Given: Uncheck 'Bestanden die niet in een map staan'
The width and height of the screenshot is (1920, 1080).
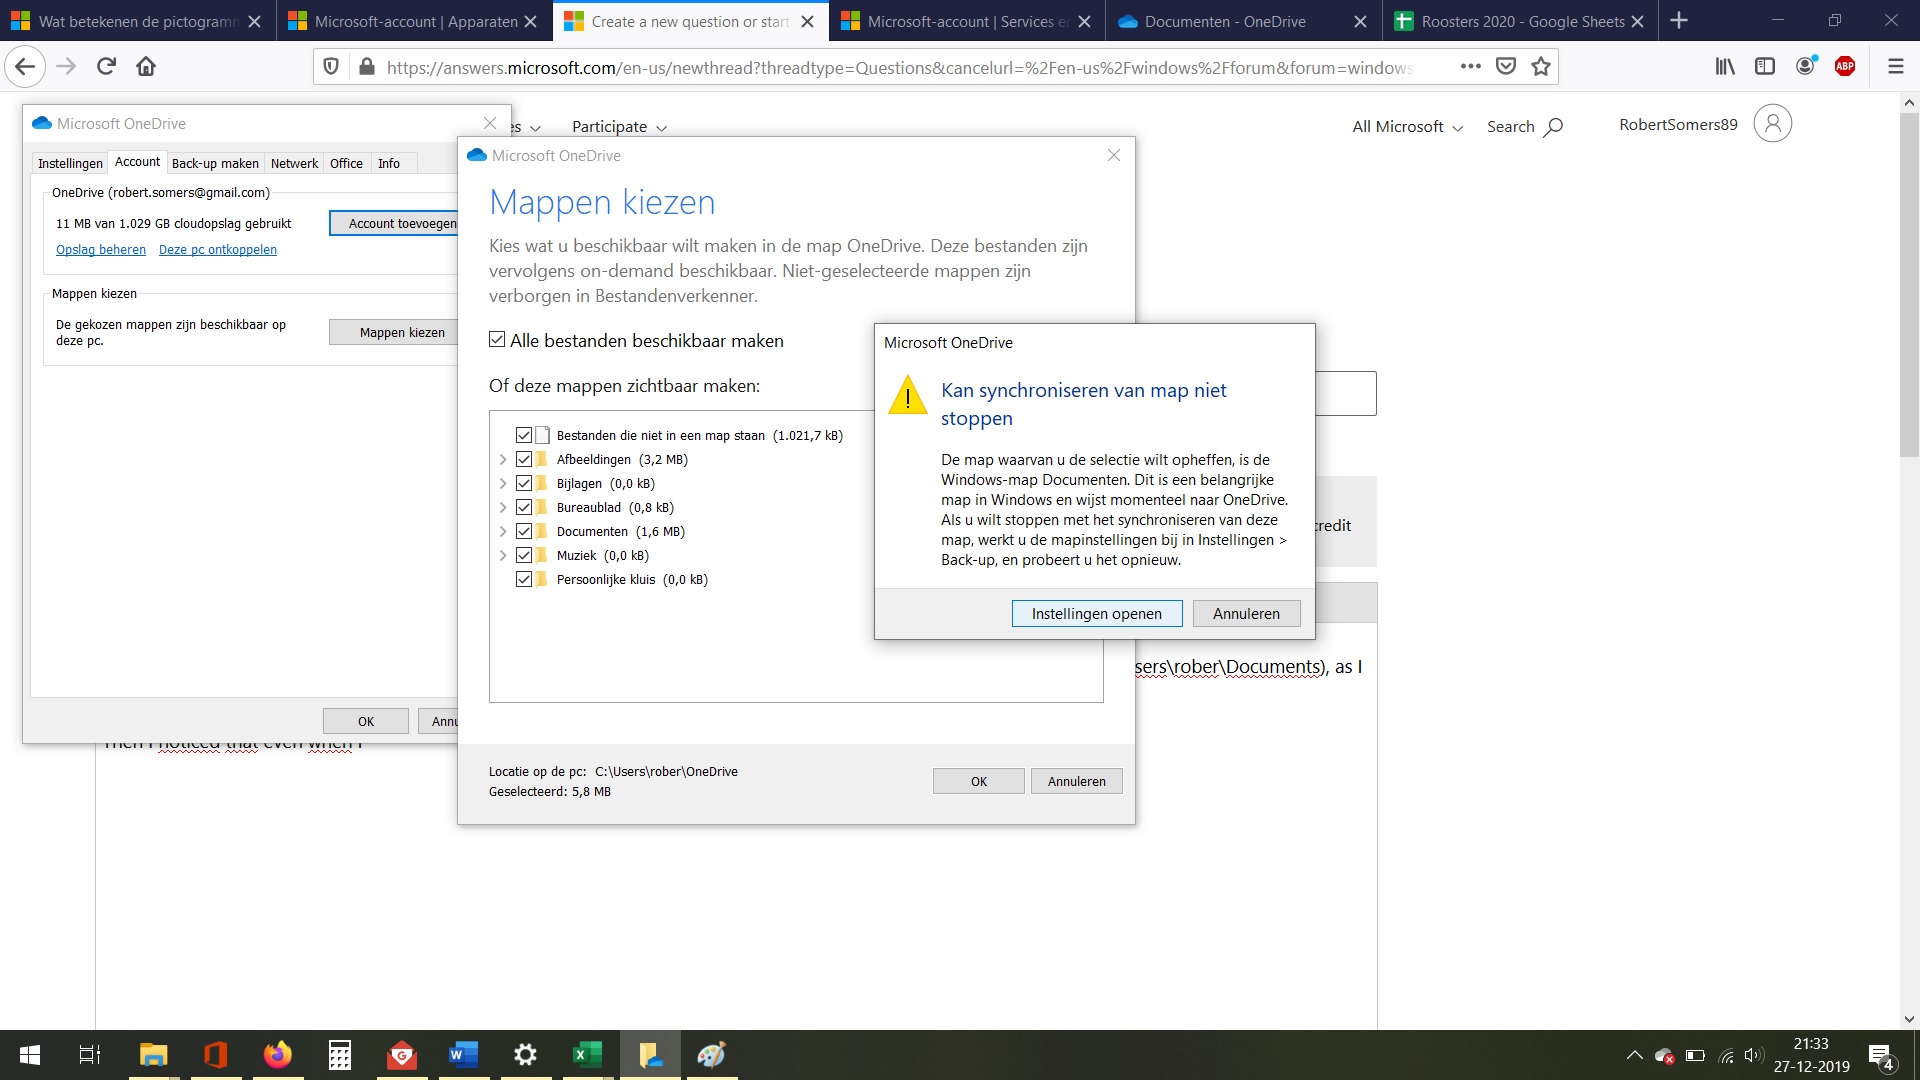Looking at the screenshot, I should click(x=524, y=435).
